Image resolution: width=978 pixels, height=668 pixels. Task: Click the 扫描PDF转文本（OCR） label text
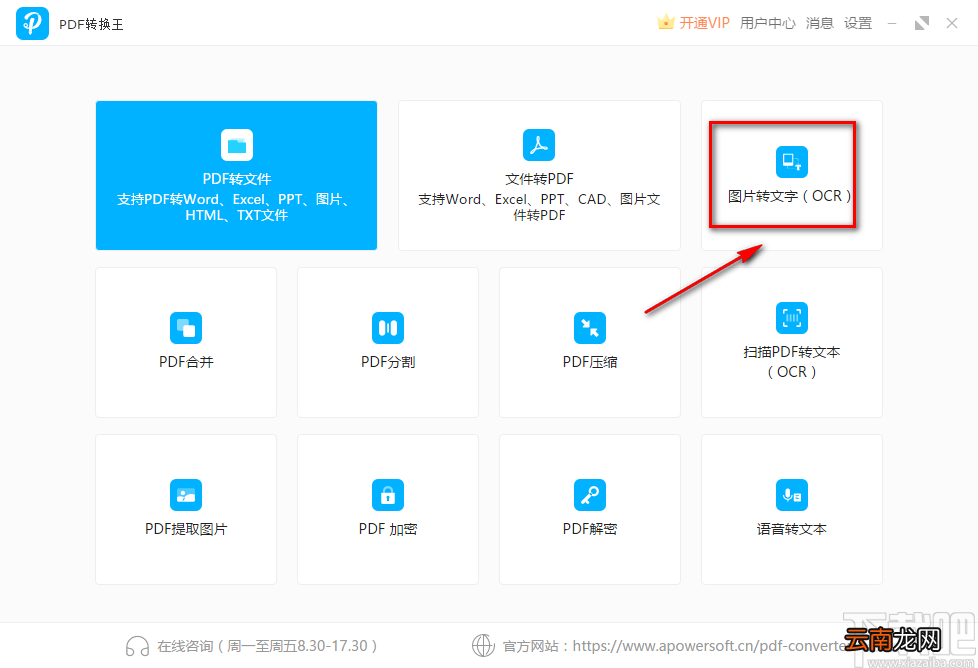(x=792, y=362)
